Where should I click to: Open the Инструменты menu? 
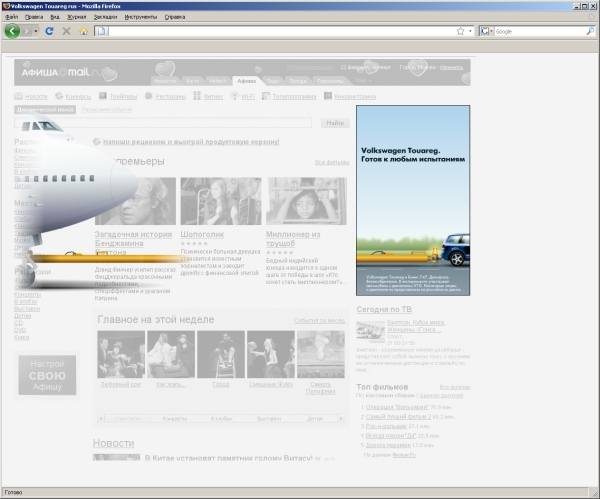tap(141, 17)
